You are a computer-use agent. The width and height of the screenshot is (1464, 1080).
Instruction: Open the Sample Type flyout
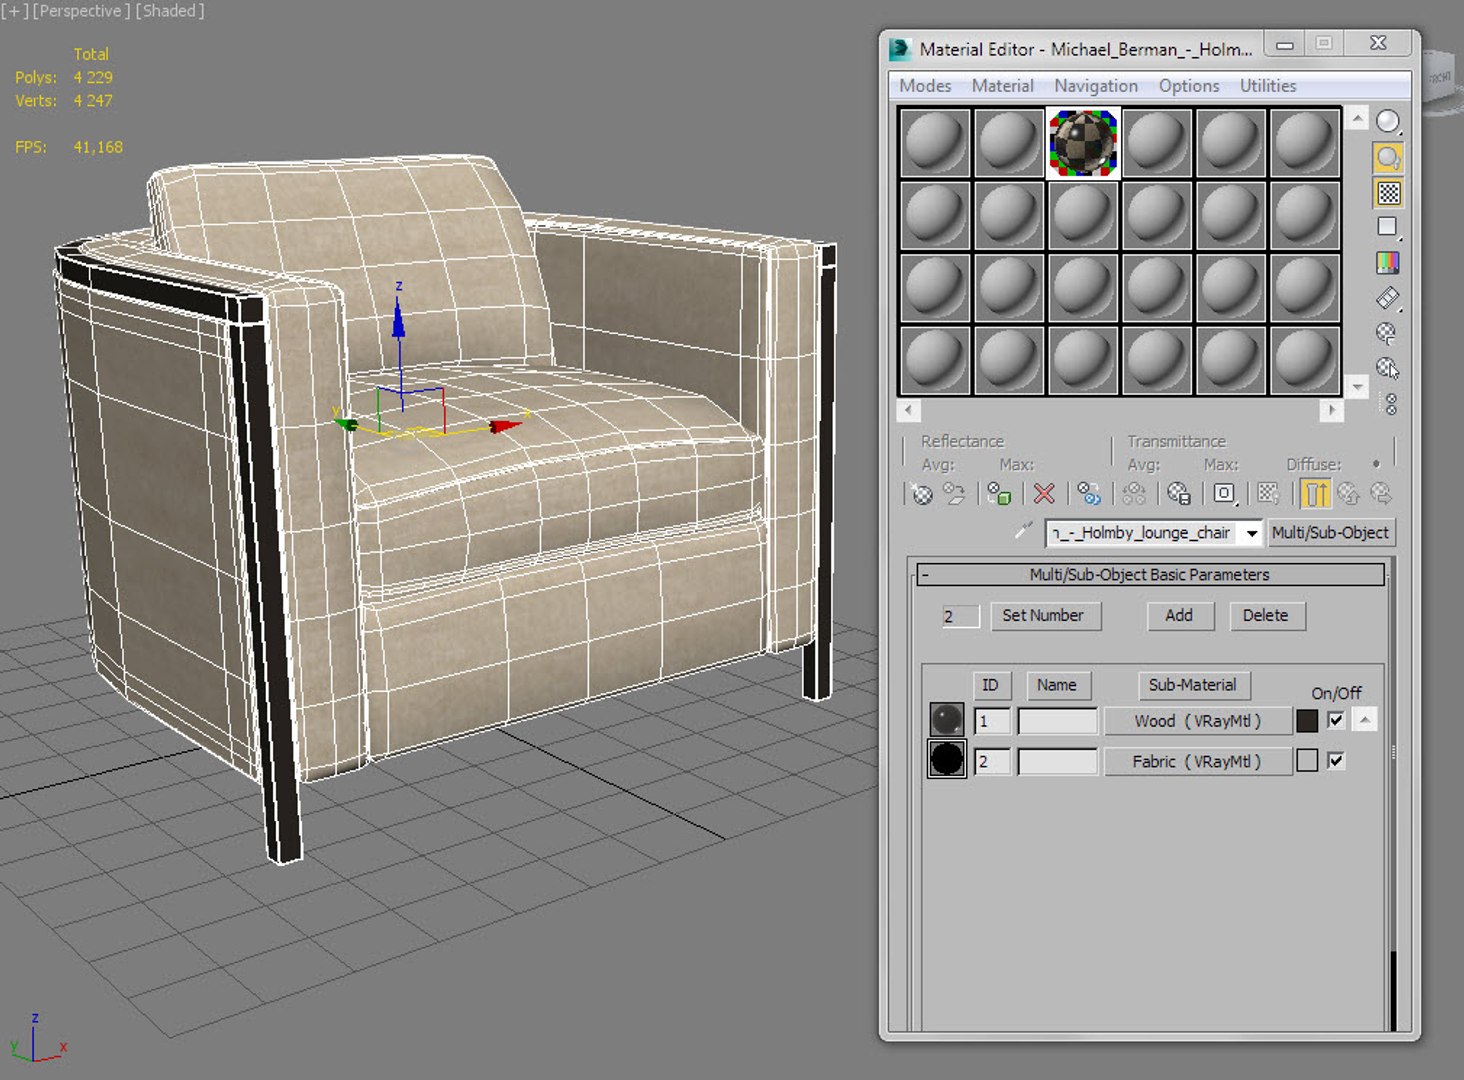[1388, 122]
